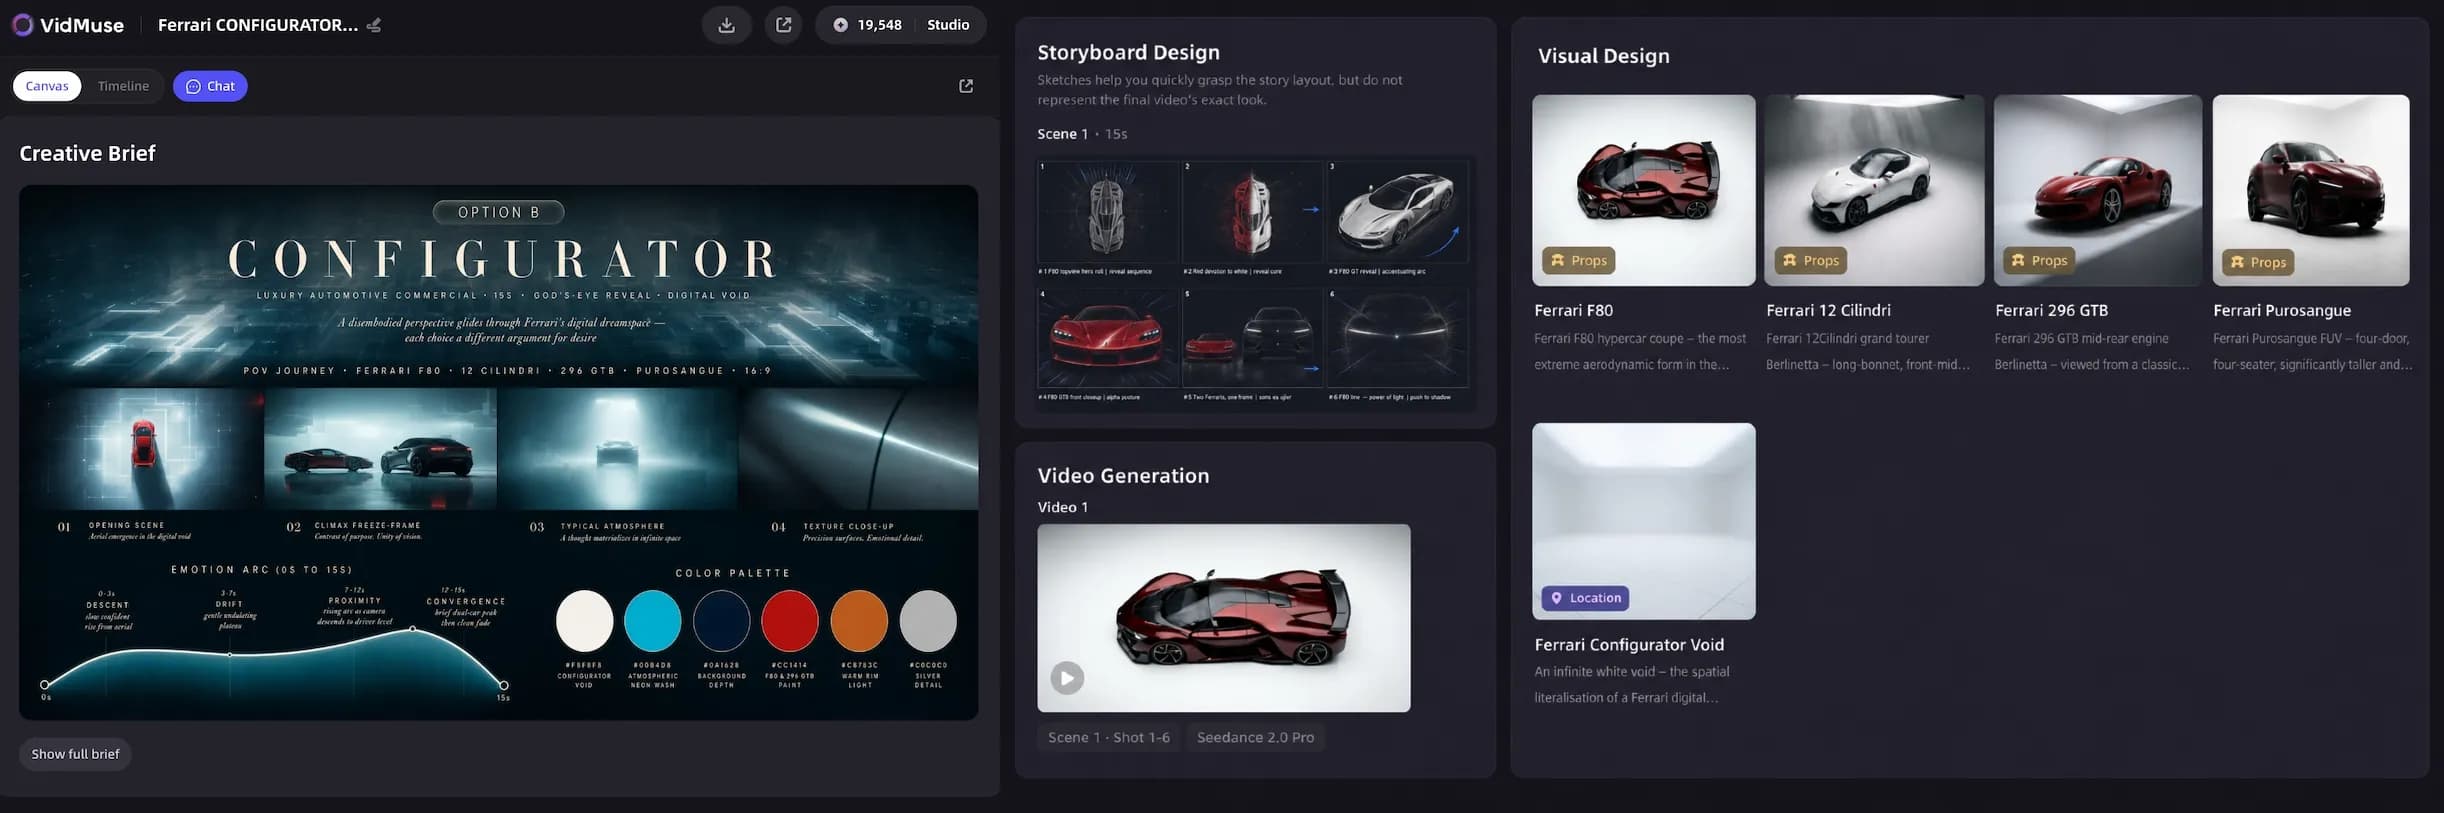Open the Chat tab
The image size is (2444, 813).
(210, 86)
